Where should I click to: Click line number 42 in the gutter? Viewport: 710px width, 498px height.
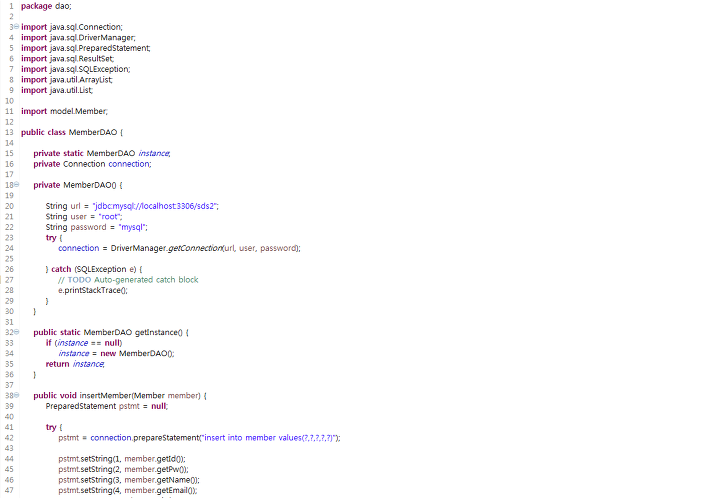[9, 438]
